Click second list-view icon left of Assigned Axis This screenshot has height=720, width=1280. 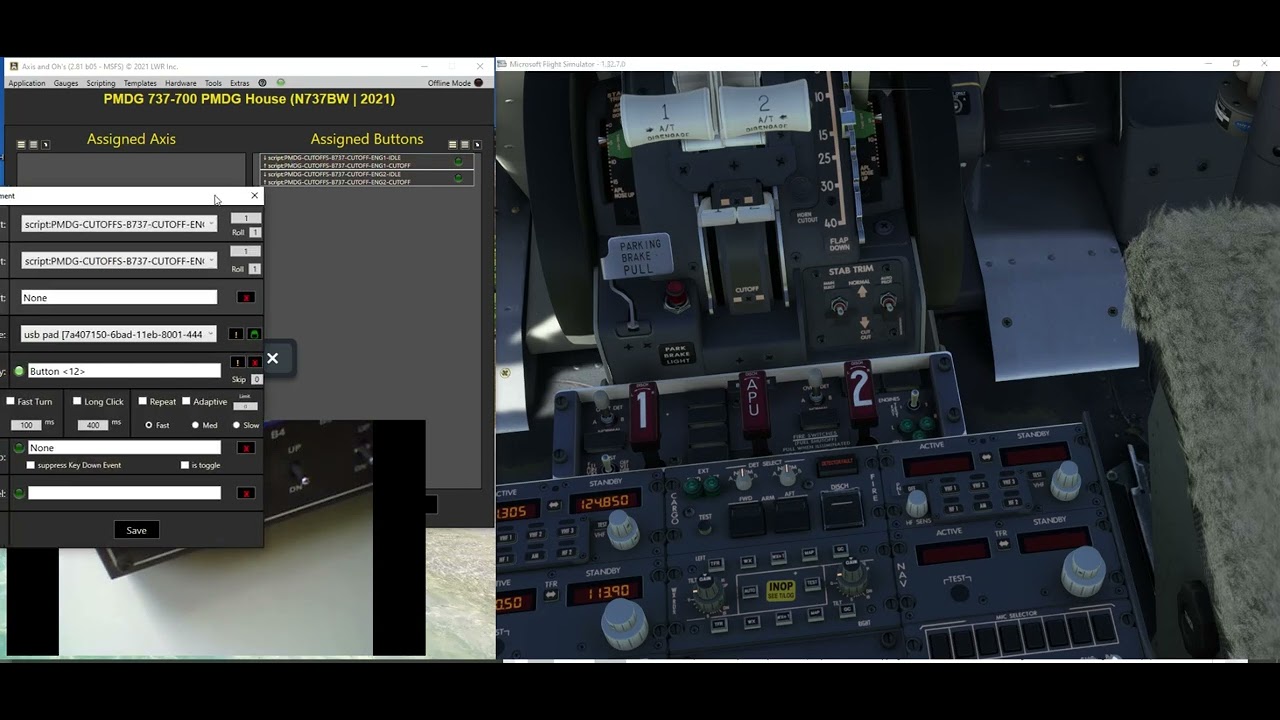click(x=33, y=145)
